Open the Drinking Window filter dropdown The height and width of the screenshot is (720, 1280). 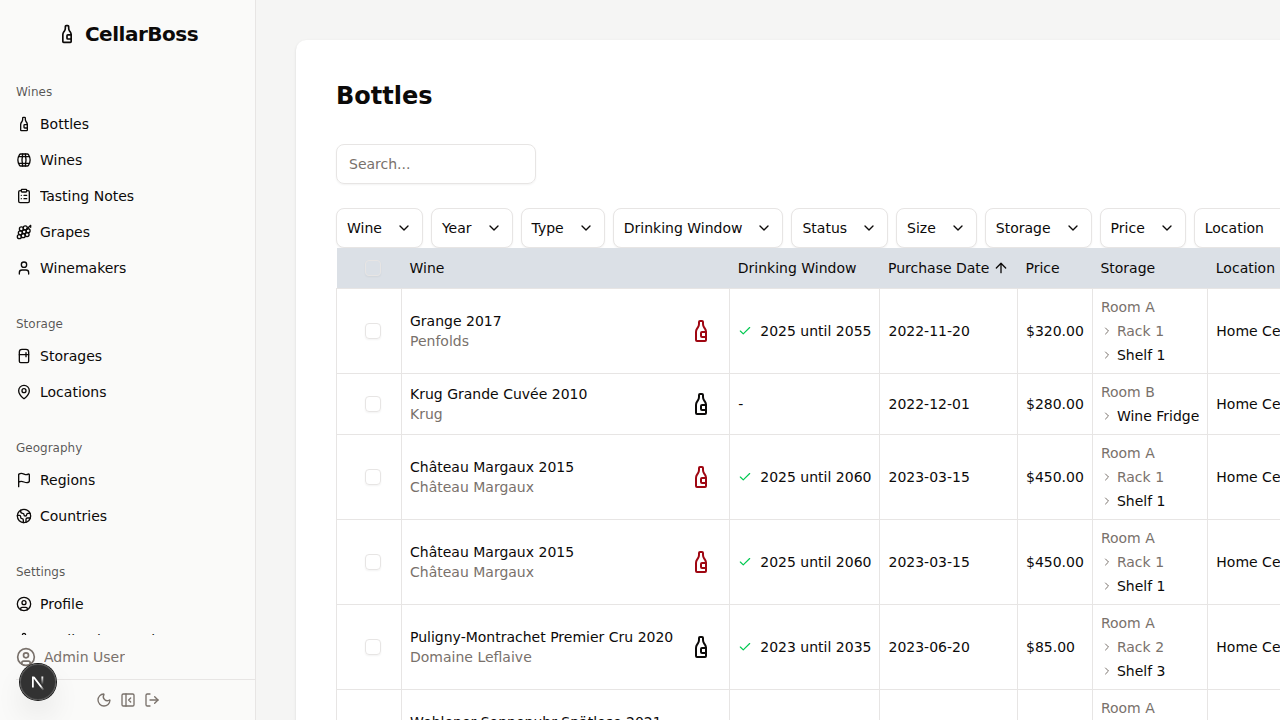pyautogui.click(x=697, y=228)
